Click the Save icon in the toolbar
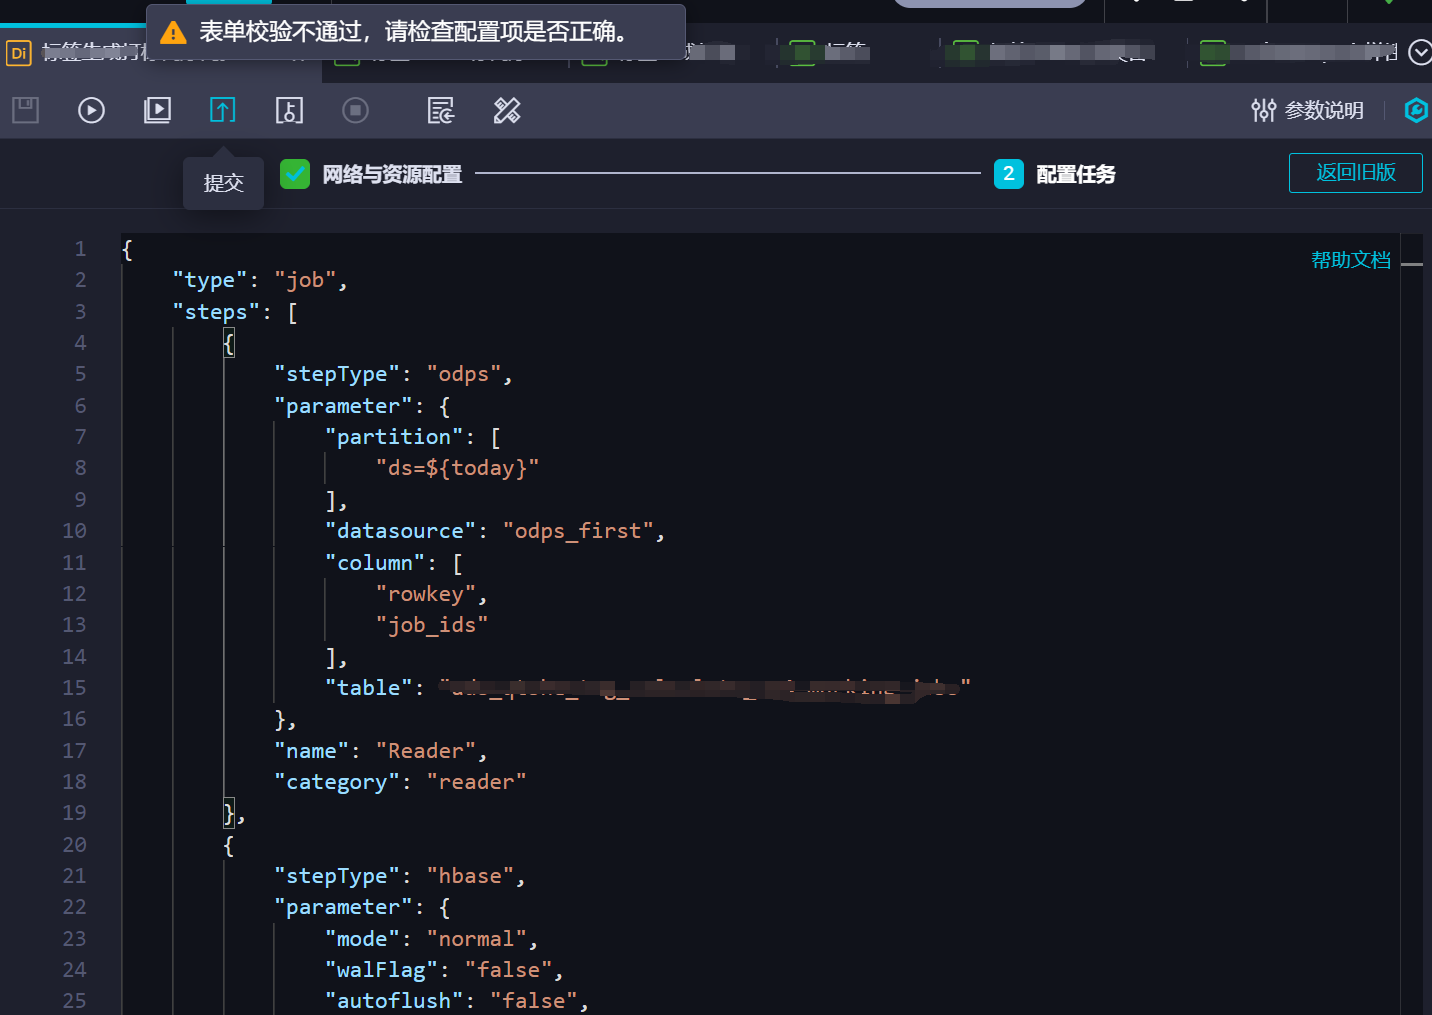The width and height of the screenshot is (1432, 1015). [25, 110]
